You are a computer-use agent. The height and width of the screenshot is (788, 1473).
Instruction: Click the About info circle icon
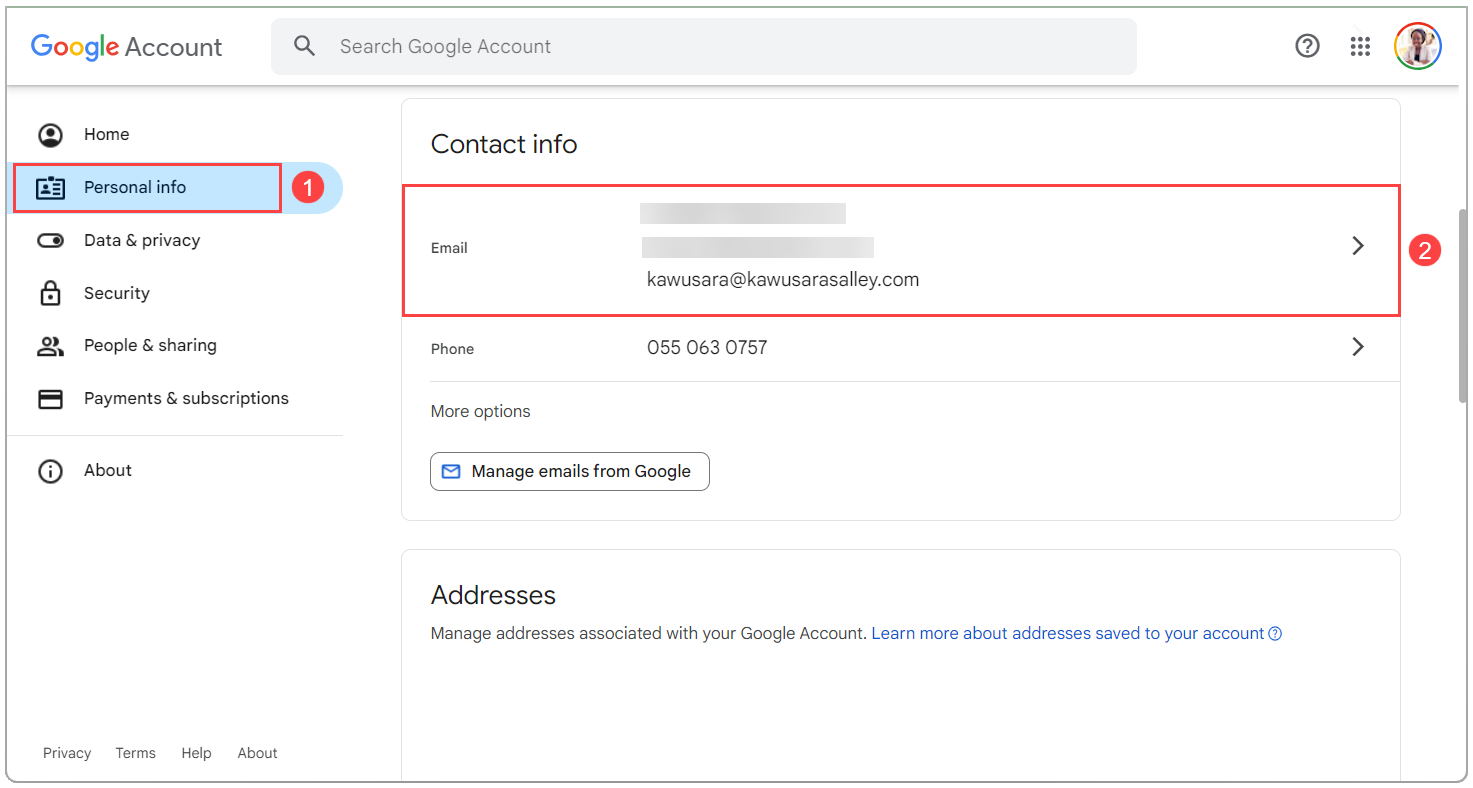point(50,471)
